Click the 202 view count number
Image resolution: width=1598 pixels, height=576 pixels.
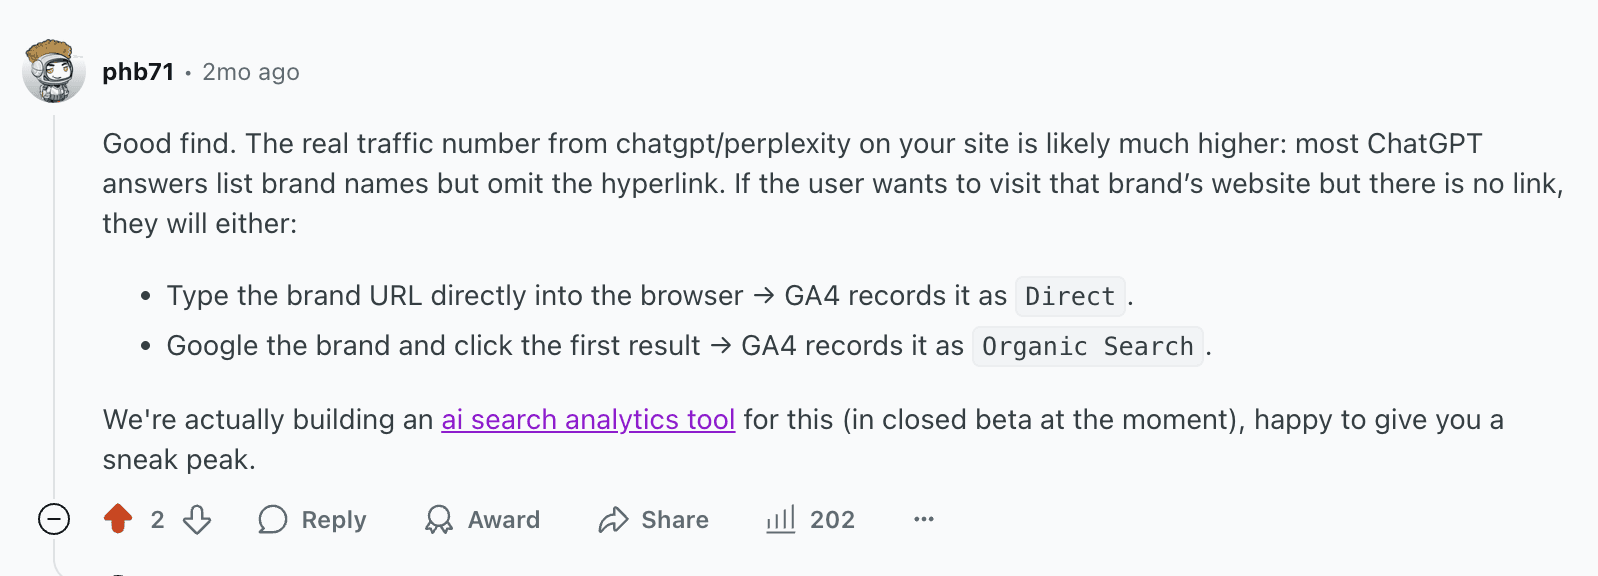pos(832,520)
